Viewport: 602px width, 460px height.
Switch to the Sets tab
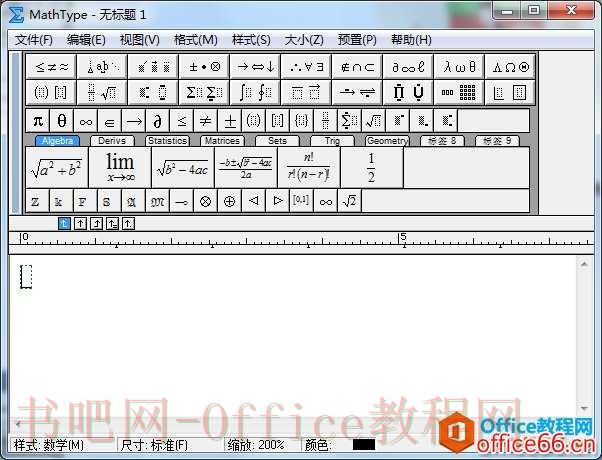pyautogui.click(x=277, y=141)
